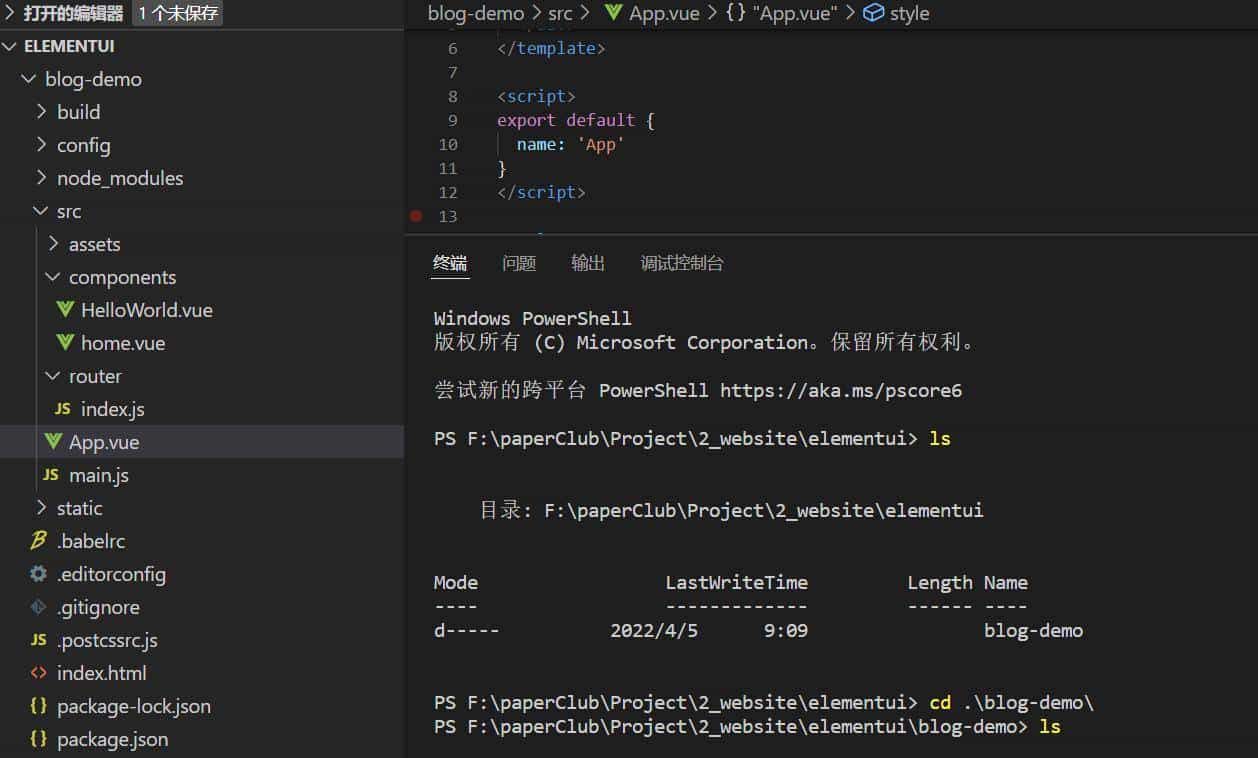Click the style breadcrumb segment

pos(908,13)
